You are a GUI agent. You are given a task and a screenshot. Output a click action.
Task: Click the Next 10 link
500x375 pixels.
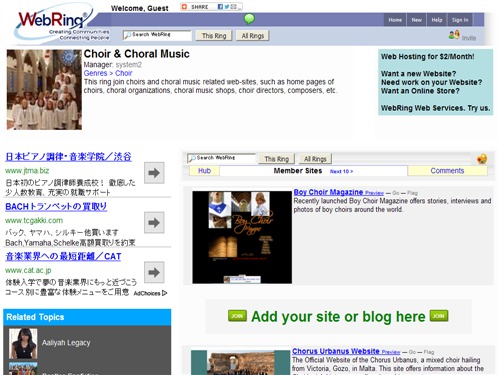coord(341,171)
